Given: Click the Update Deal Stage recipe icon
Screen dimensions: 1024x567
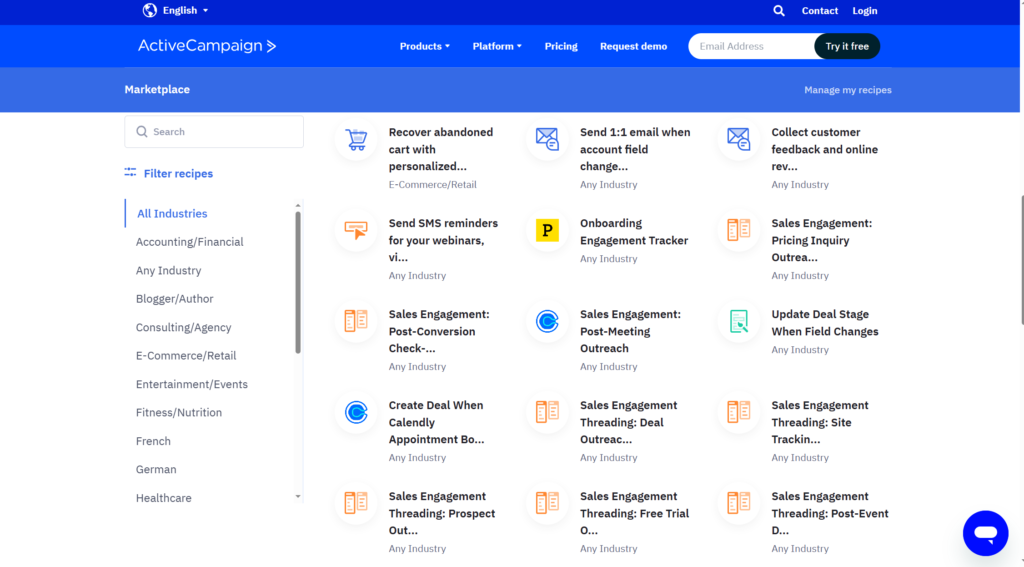Looking at the screenshot, I should (x=739, y=321).
